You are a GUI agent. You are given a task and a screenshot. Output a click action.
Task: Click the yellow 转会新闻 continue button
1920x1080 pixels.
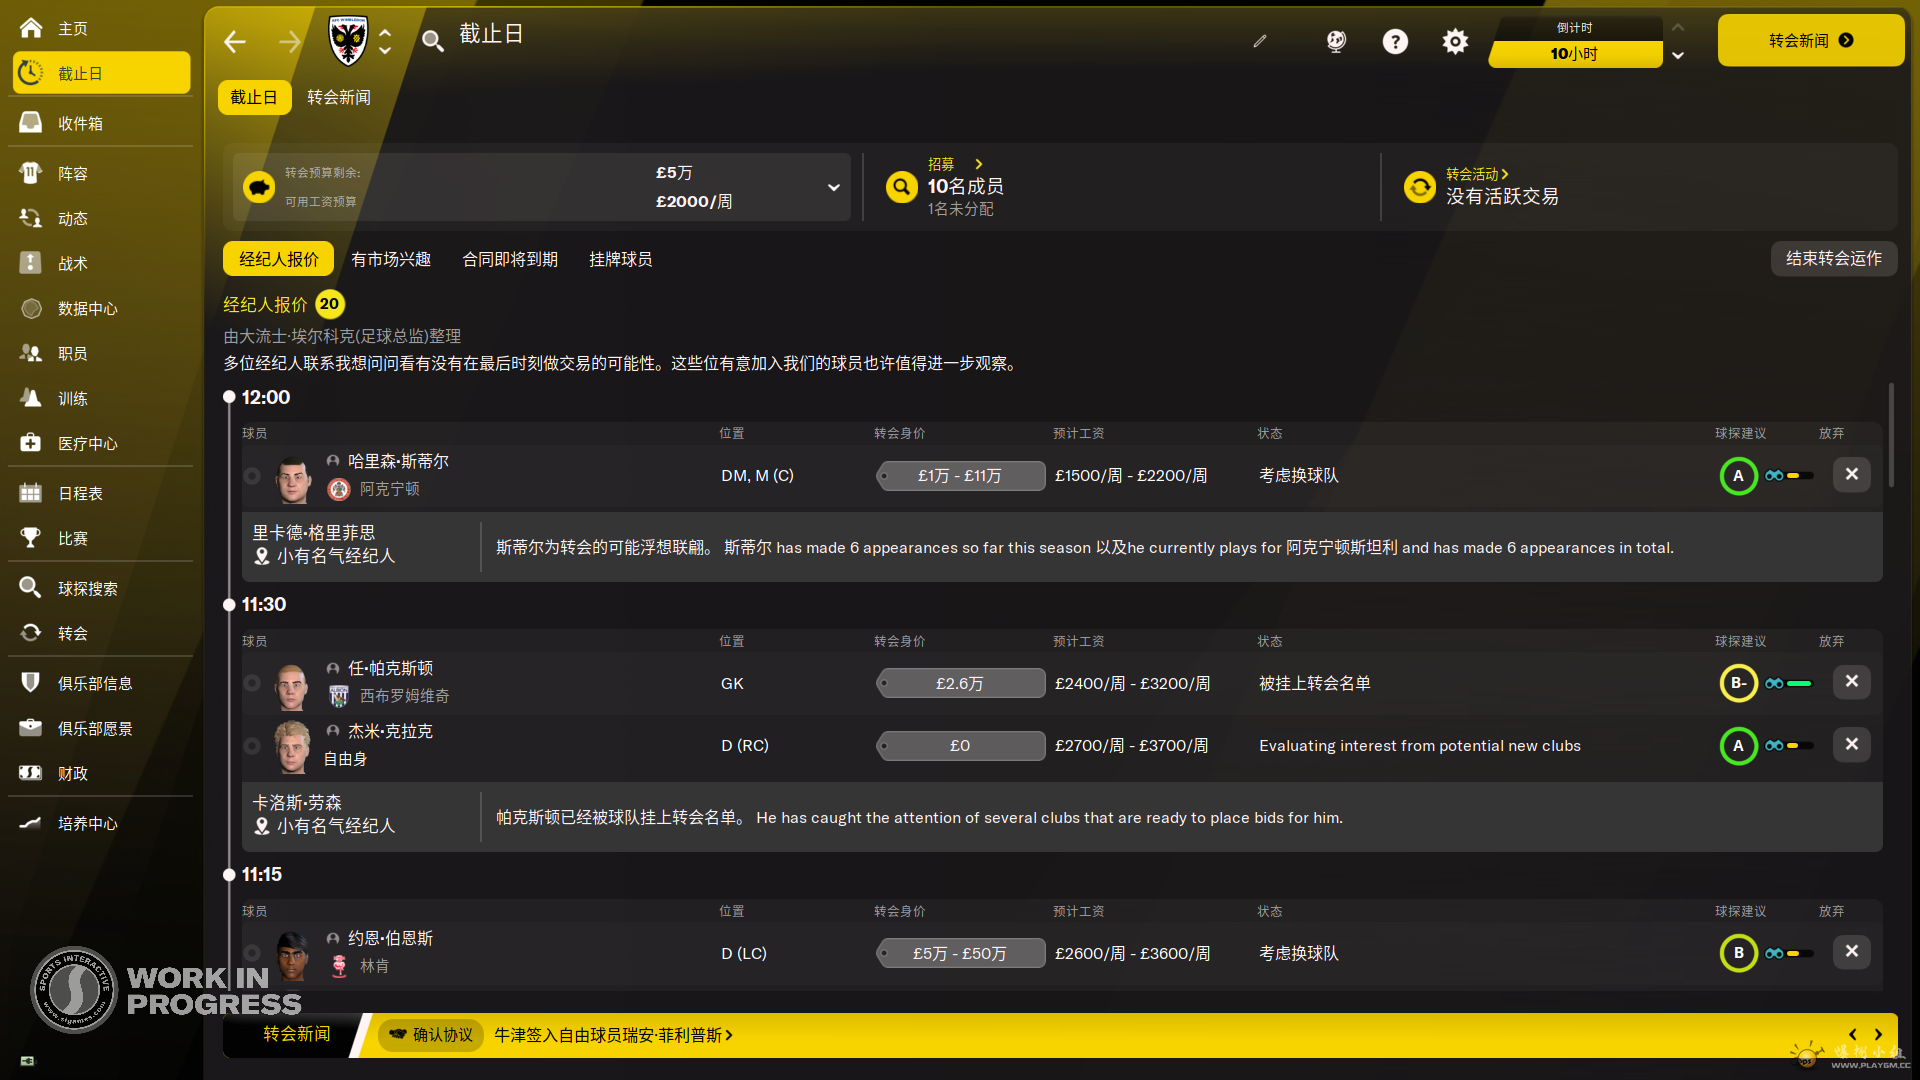1810,40
